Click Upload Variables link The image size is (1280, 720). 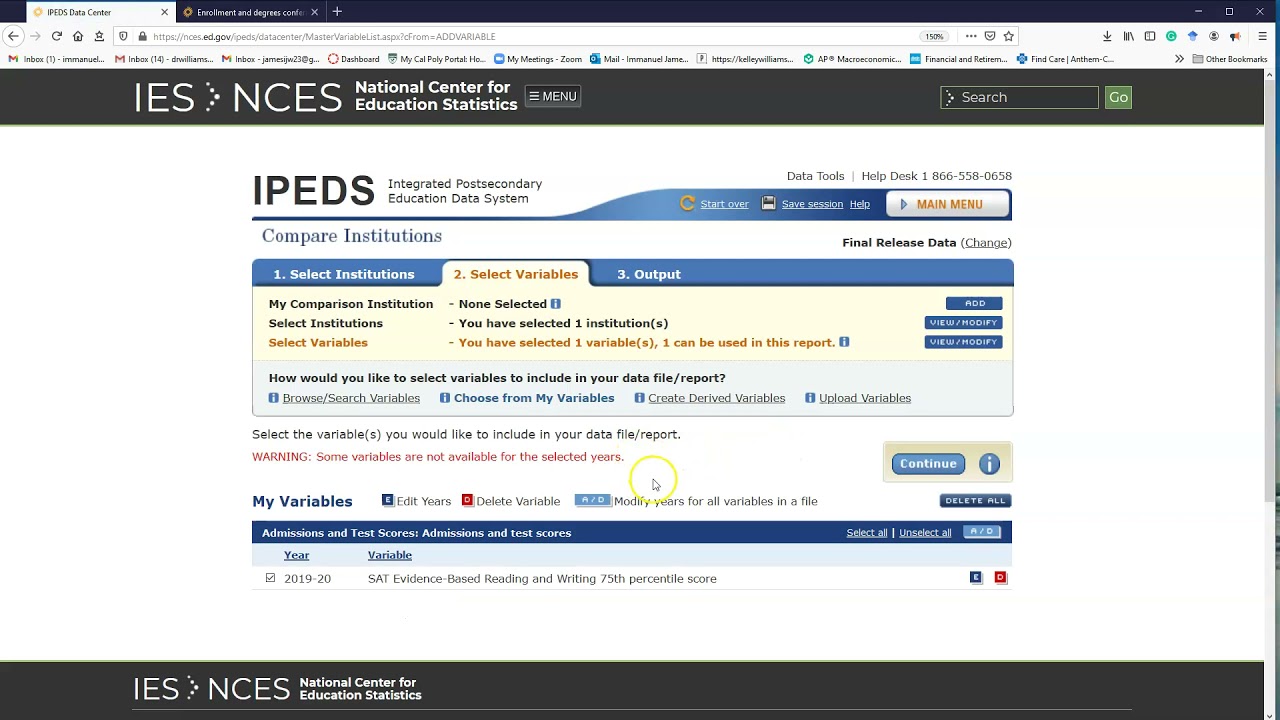tap(865, 398)
